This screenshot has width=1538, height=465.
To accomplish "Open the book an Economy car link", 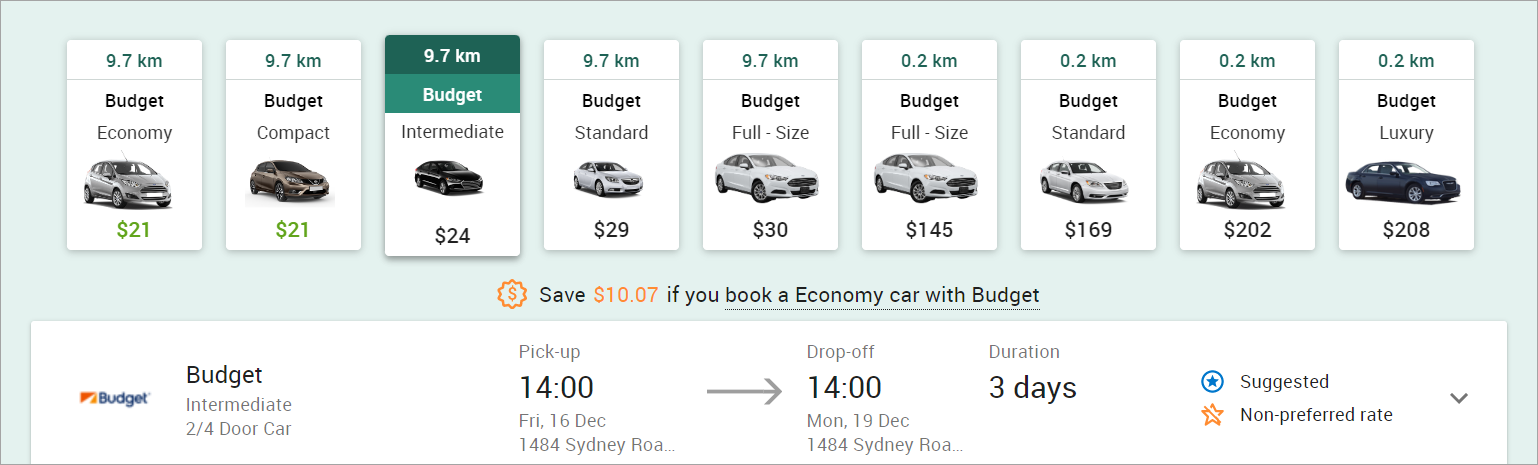I will pyautogui.click(x=882, y=295).
